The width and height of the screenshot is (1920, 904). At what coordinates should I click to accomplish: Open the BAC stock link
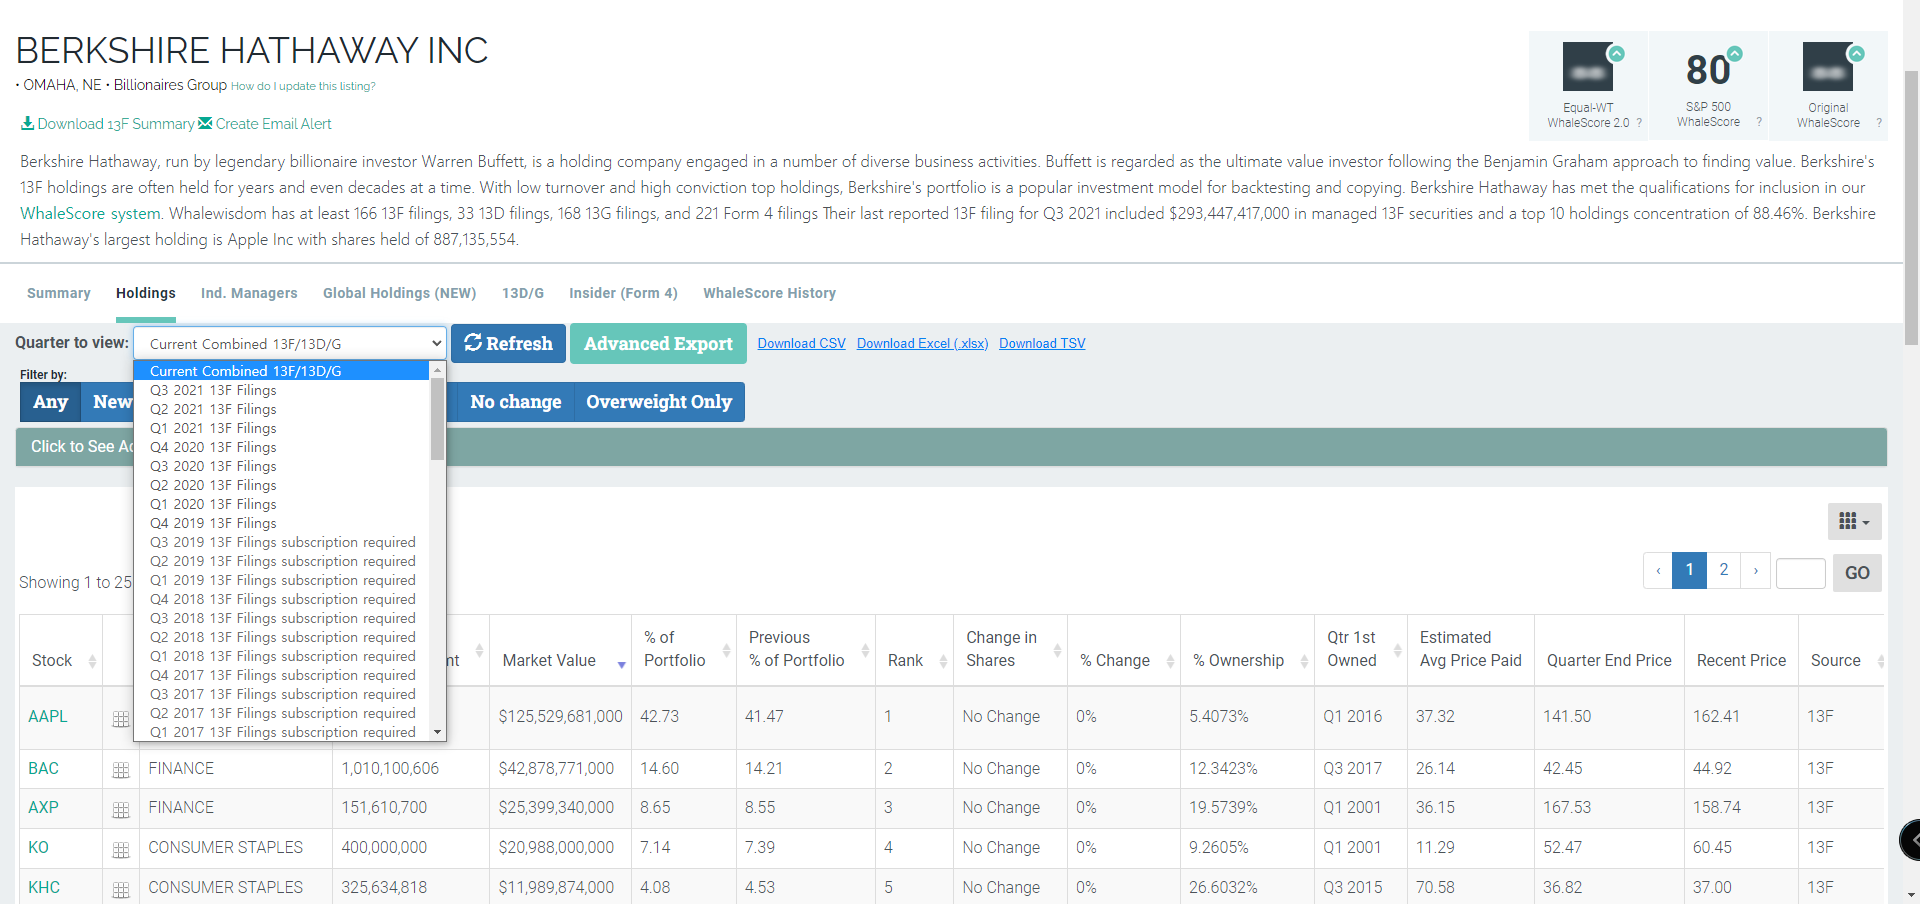click(x=43, y=769)
